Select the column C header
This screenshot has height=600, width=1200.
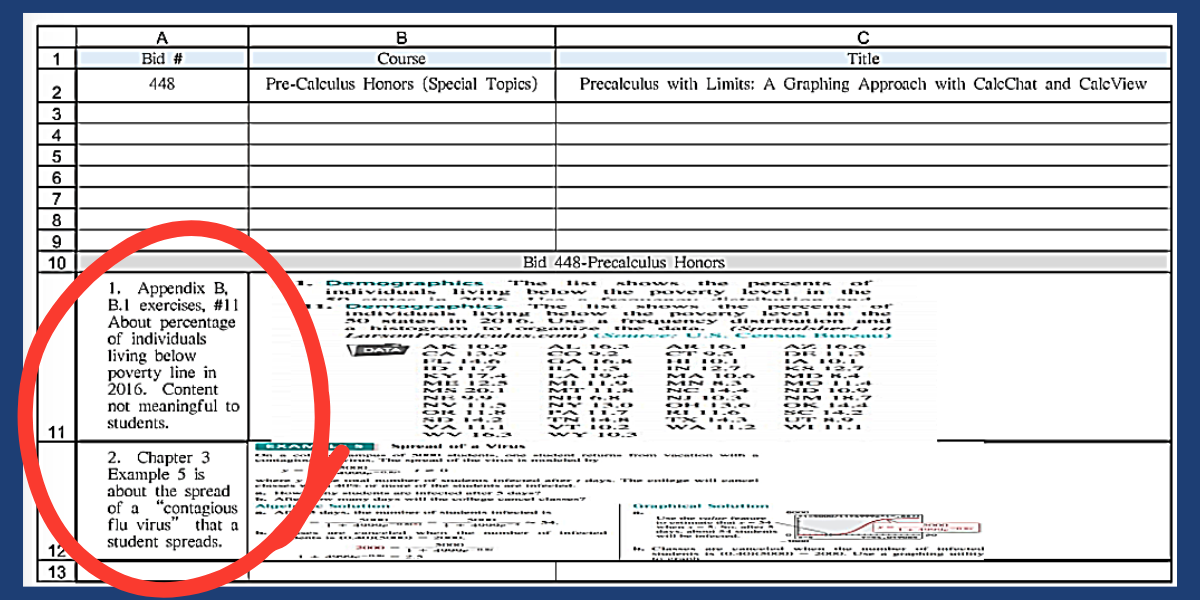pyautogui.click(x=863, y=37)
